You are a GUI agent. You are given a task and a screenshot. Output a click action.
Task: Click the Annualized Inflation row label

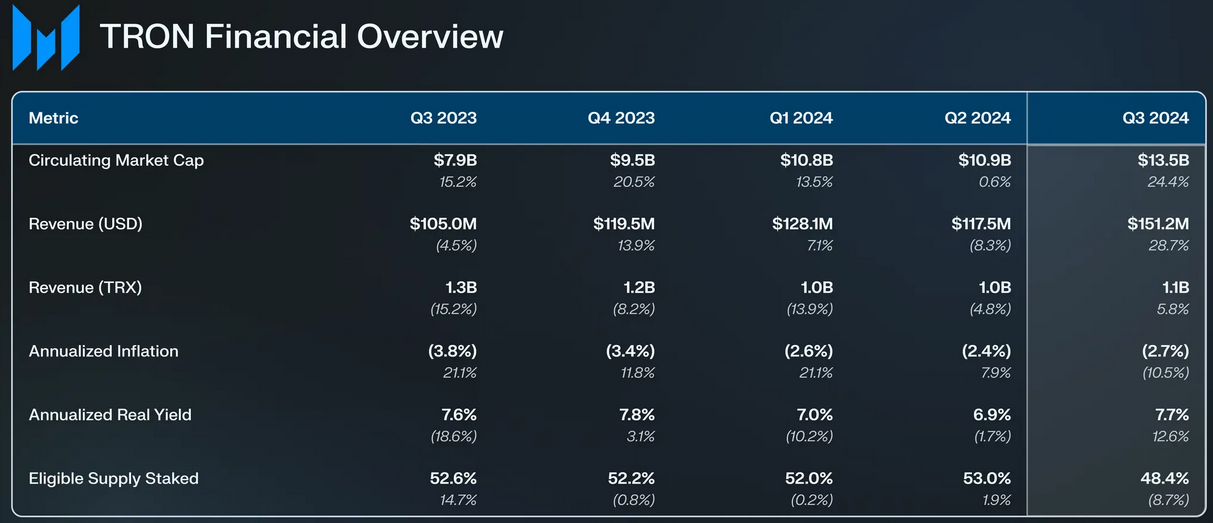pos(103,351)
